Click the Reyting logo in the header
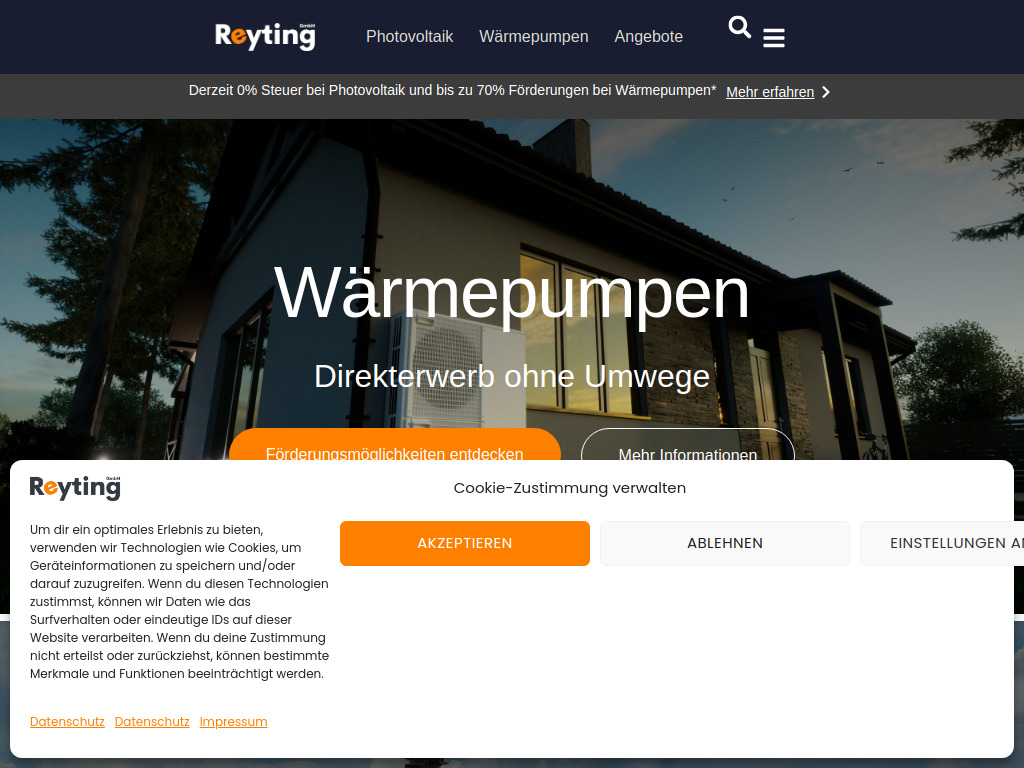Image resolution: width=1024 pixels, height=768 pixels. click(x=264, y=36)
